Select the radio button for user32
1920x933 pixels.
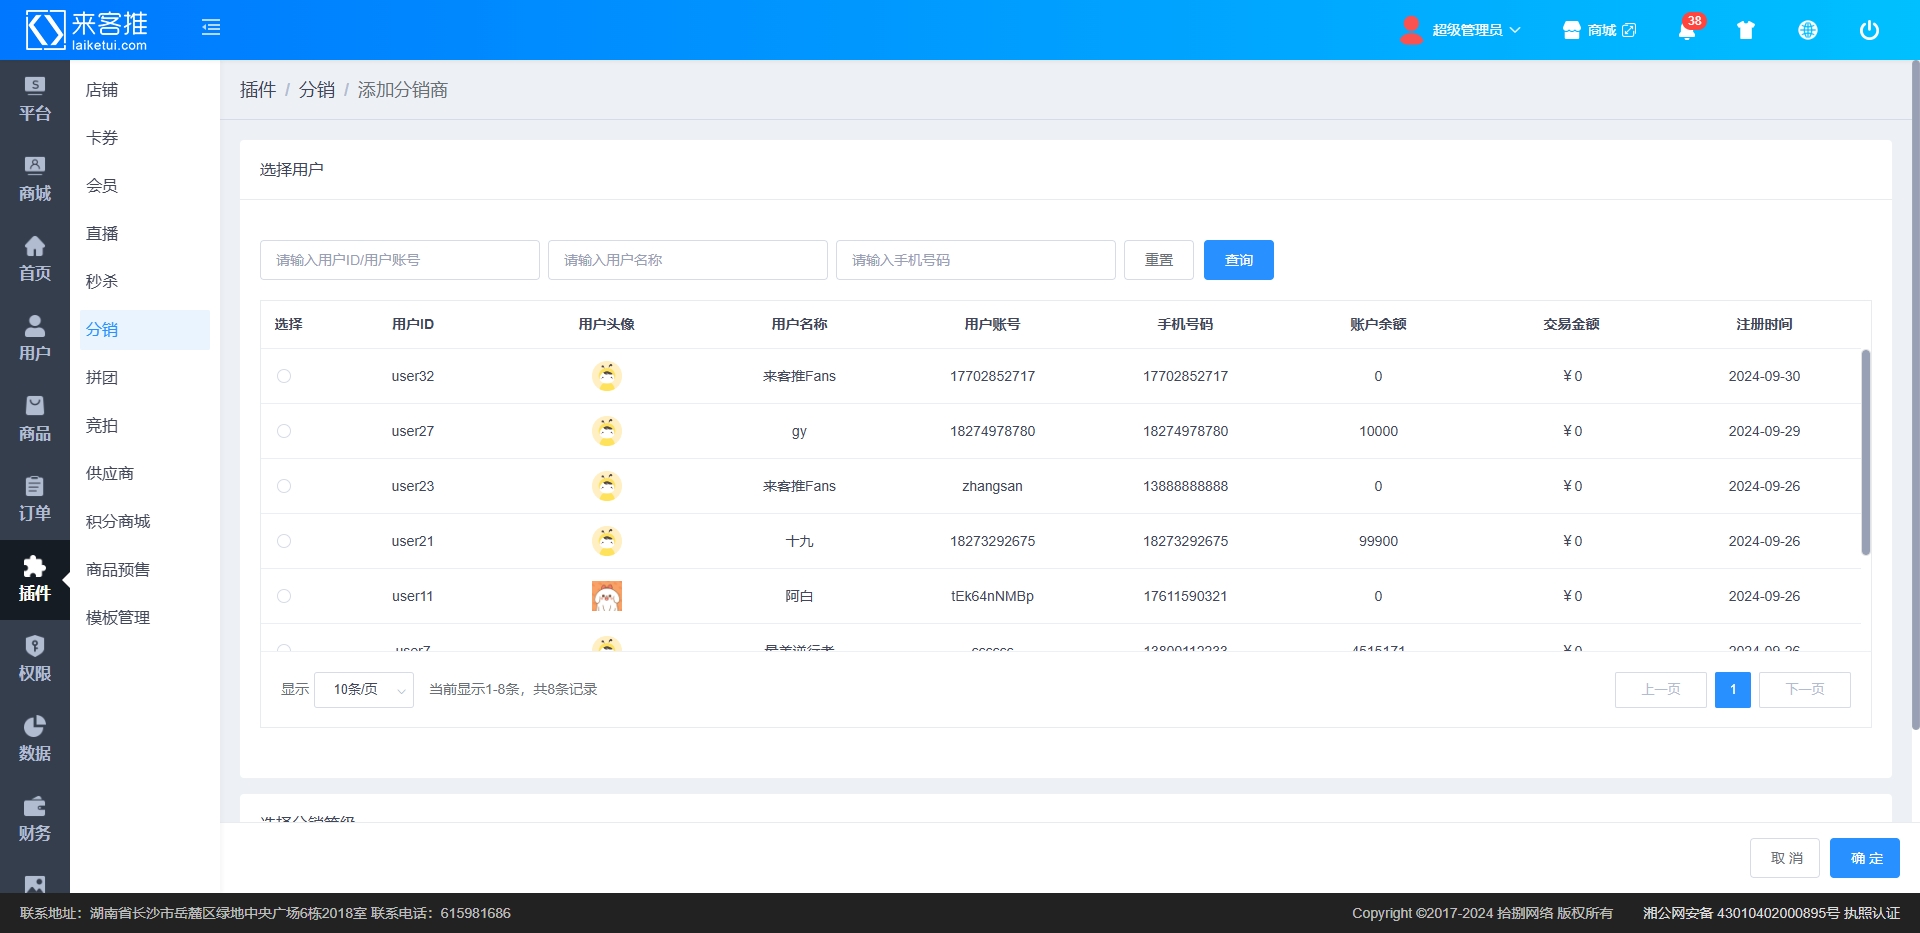pos(284,376)
